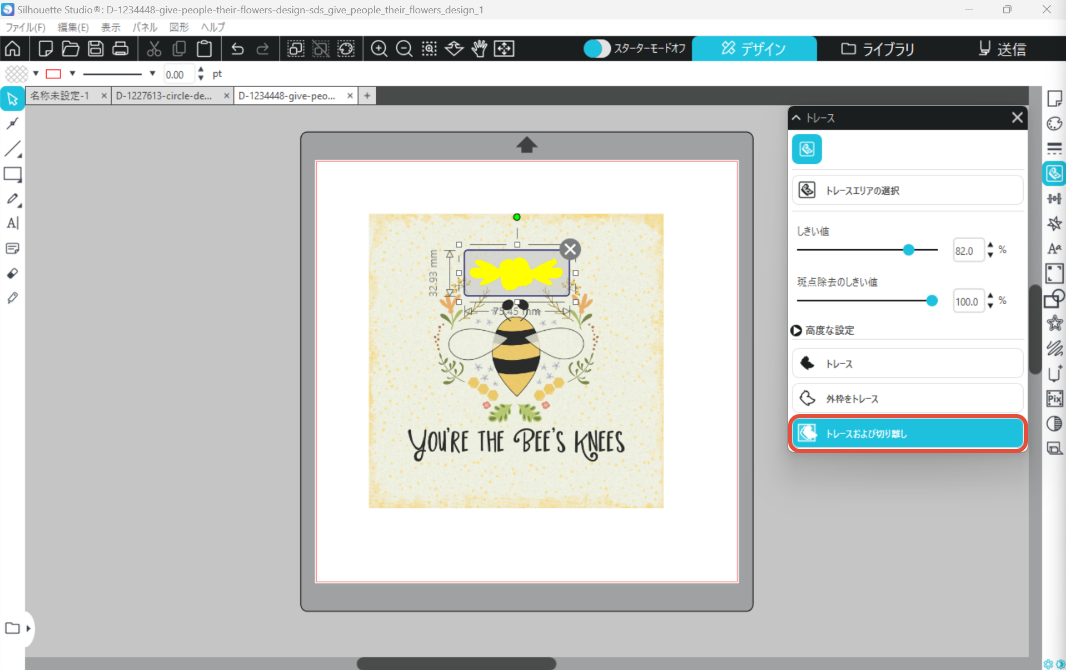Zoom in with the magnifier plus

click(379, 48)
